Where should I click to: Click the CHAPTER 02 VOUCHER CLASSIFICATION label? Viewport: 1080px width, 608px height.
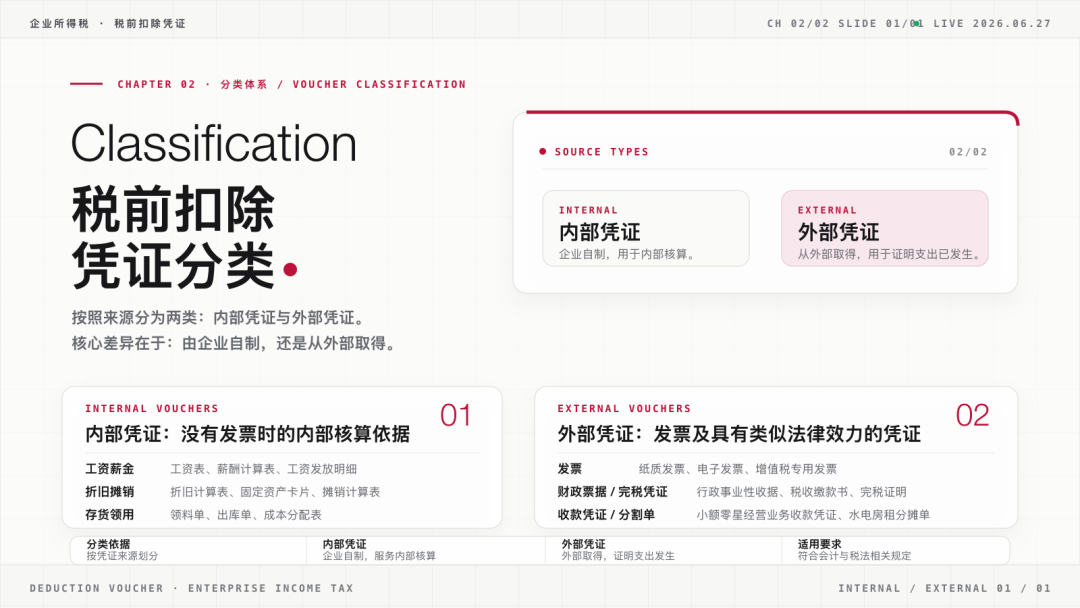[x=291, y=84]
